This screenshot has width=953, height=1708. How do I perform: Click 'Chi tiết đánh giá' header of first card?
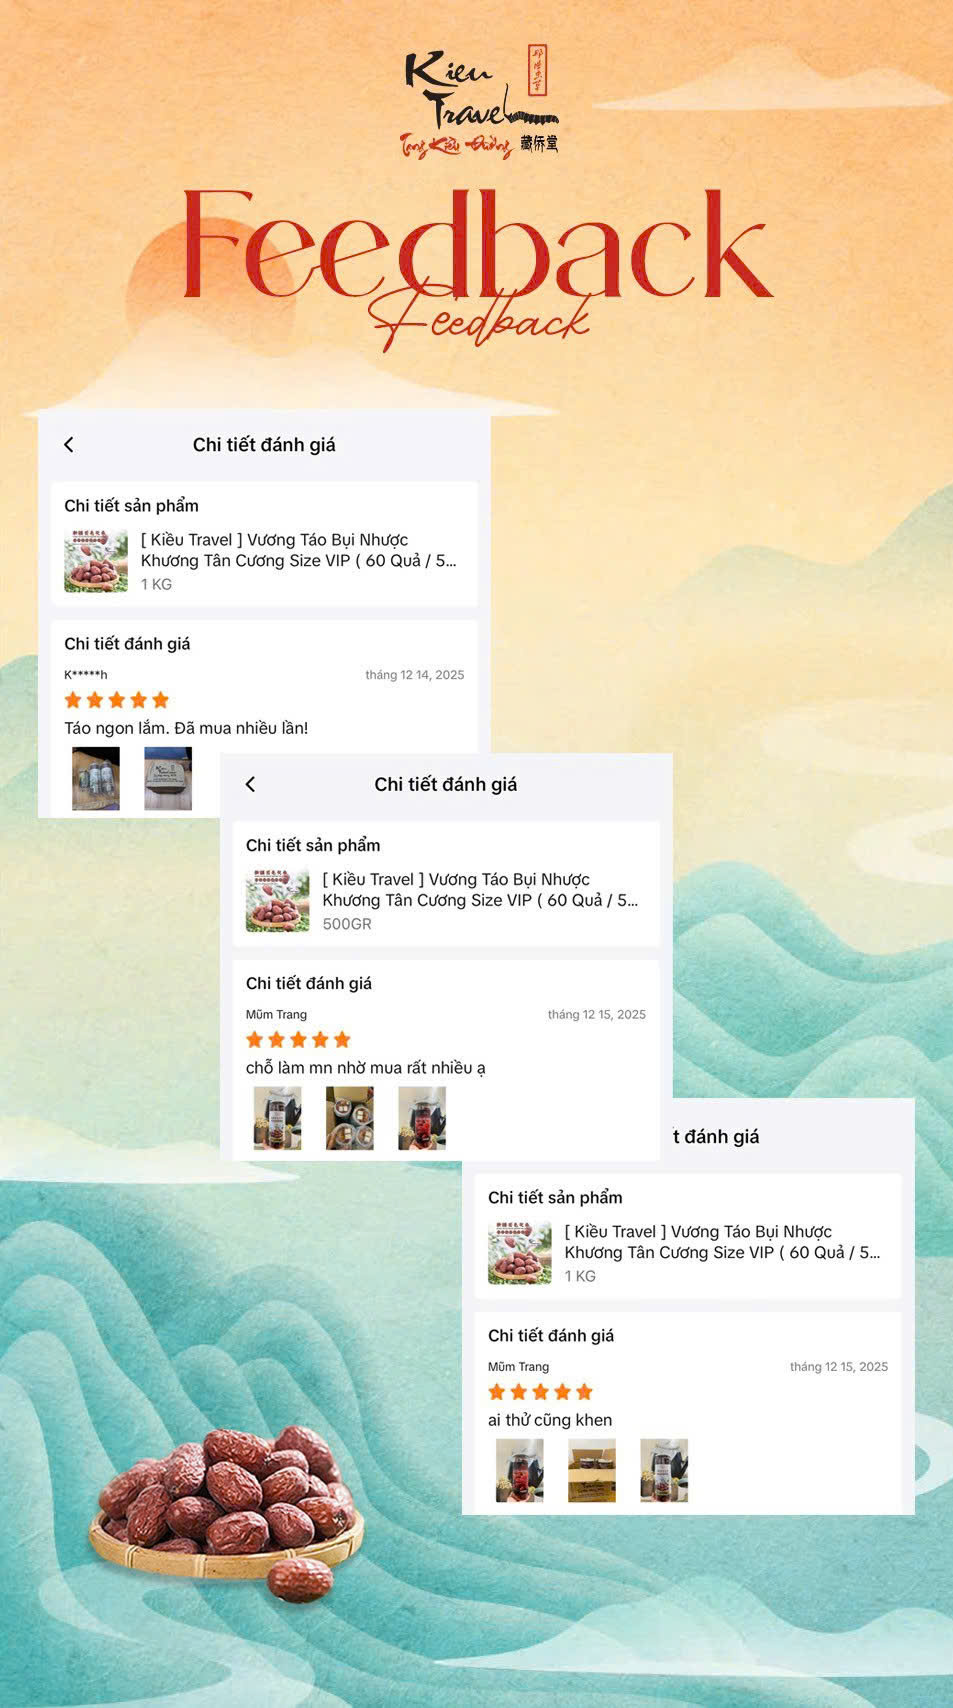point(264,445)
